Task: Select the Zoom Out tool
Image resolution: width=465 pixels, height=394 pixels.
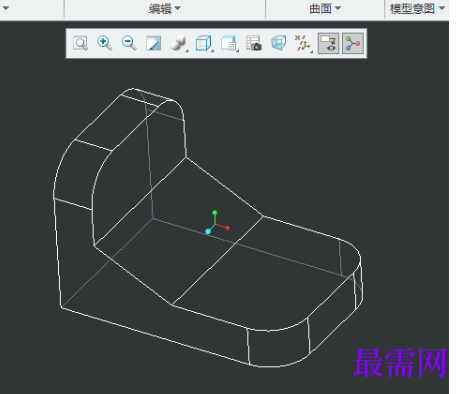Action: [x=129, y=43]
